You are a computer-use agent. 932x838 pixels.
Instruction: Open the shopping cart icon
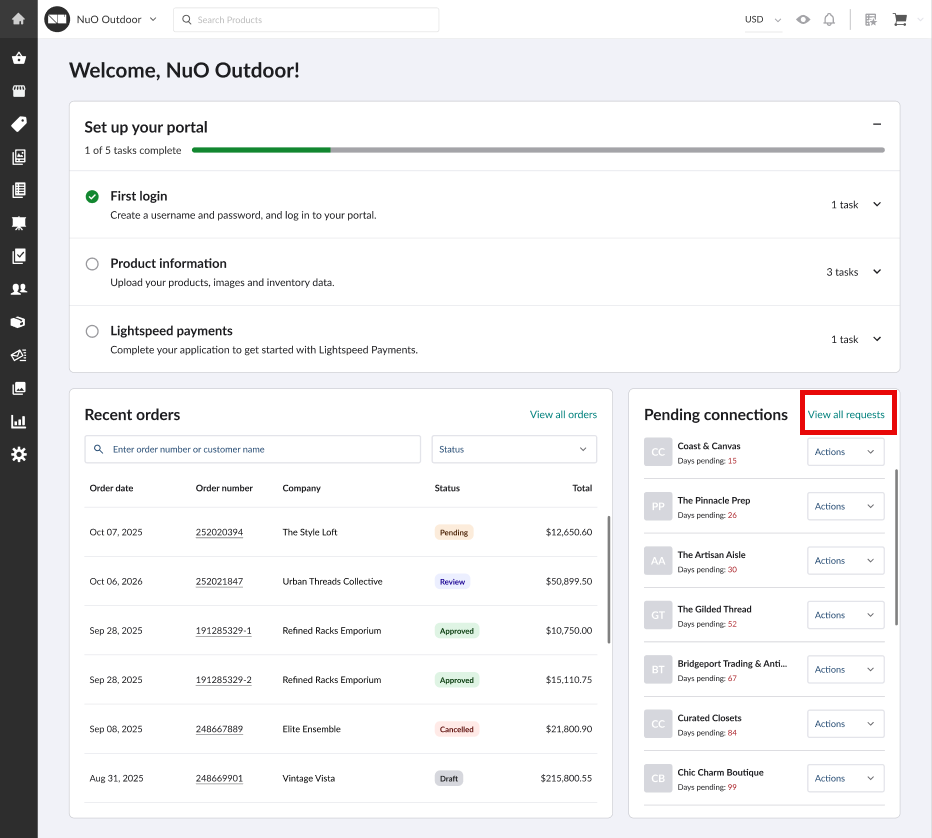coord(899,19)
